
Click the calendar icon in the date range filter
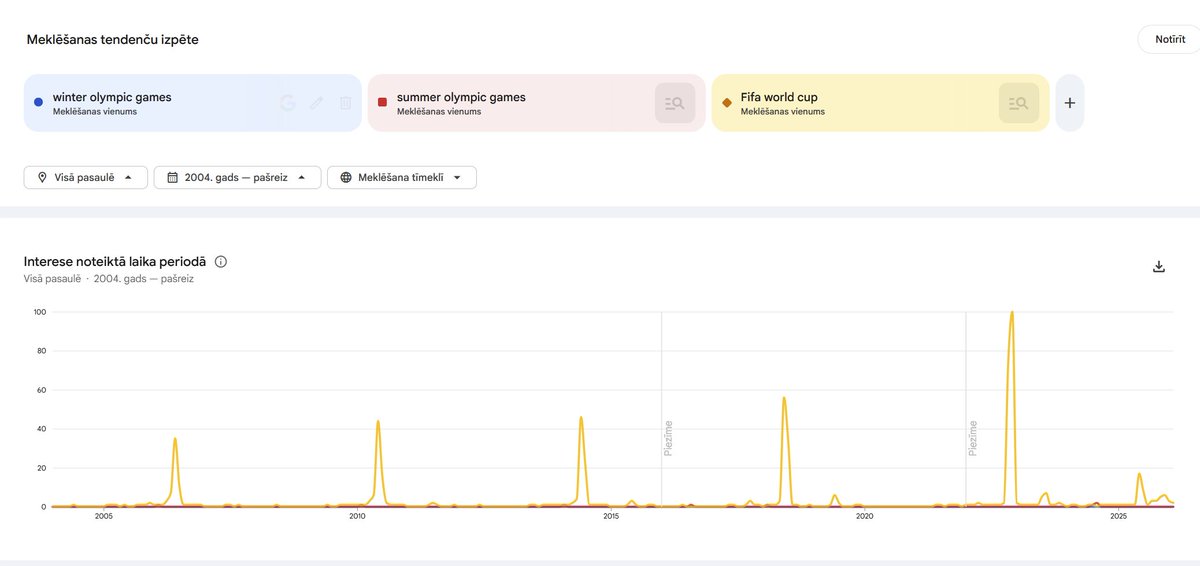tap(172, 177)
